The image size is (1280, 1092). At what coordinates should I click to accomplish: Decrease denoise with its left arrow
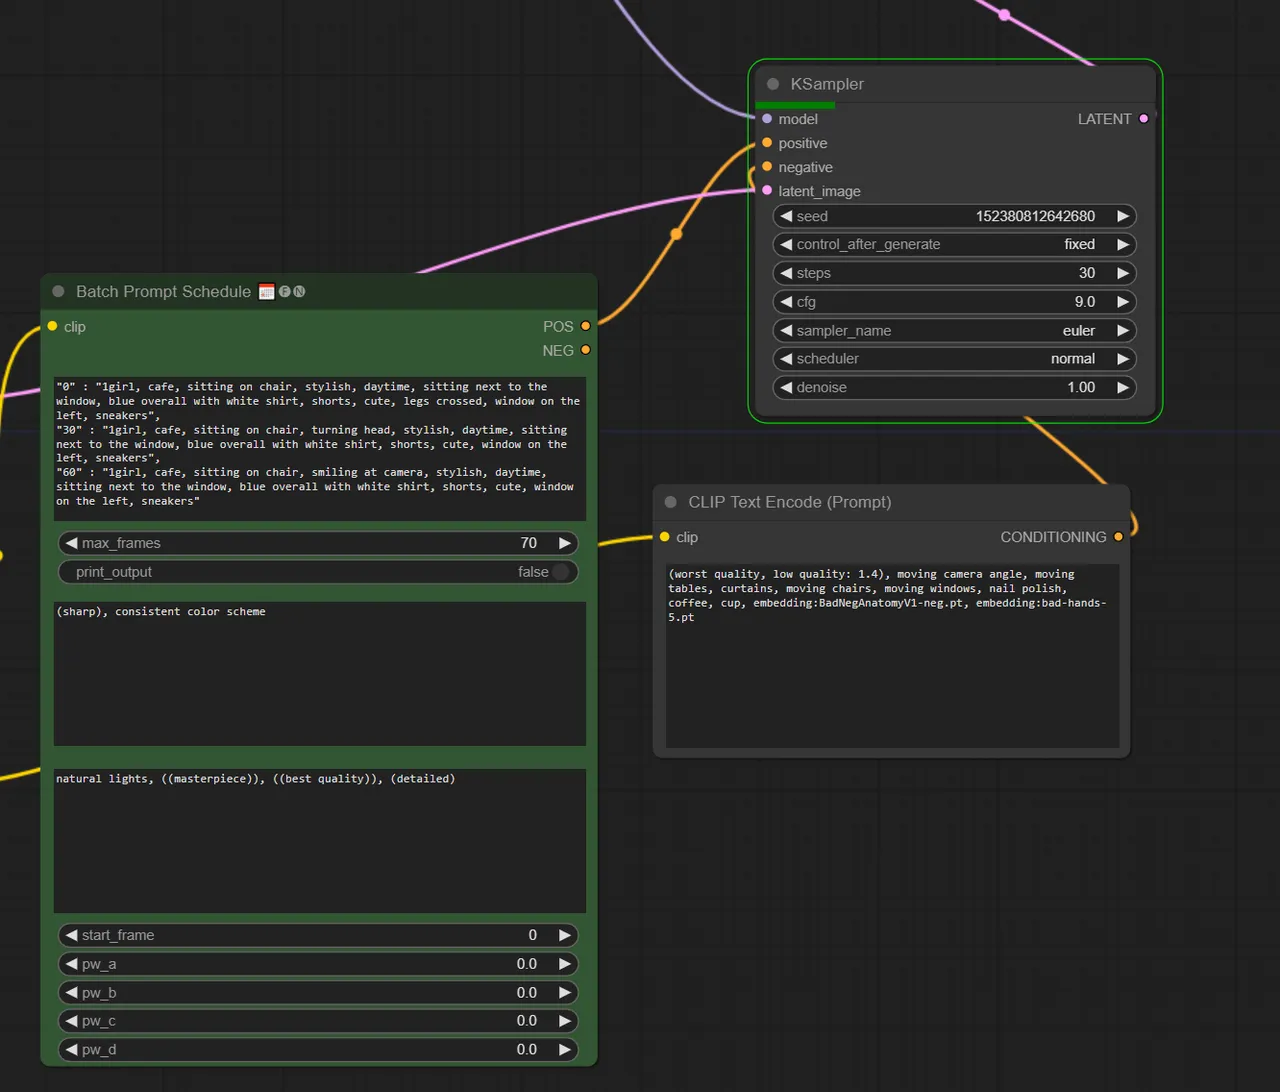786,387
